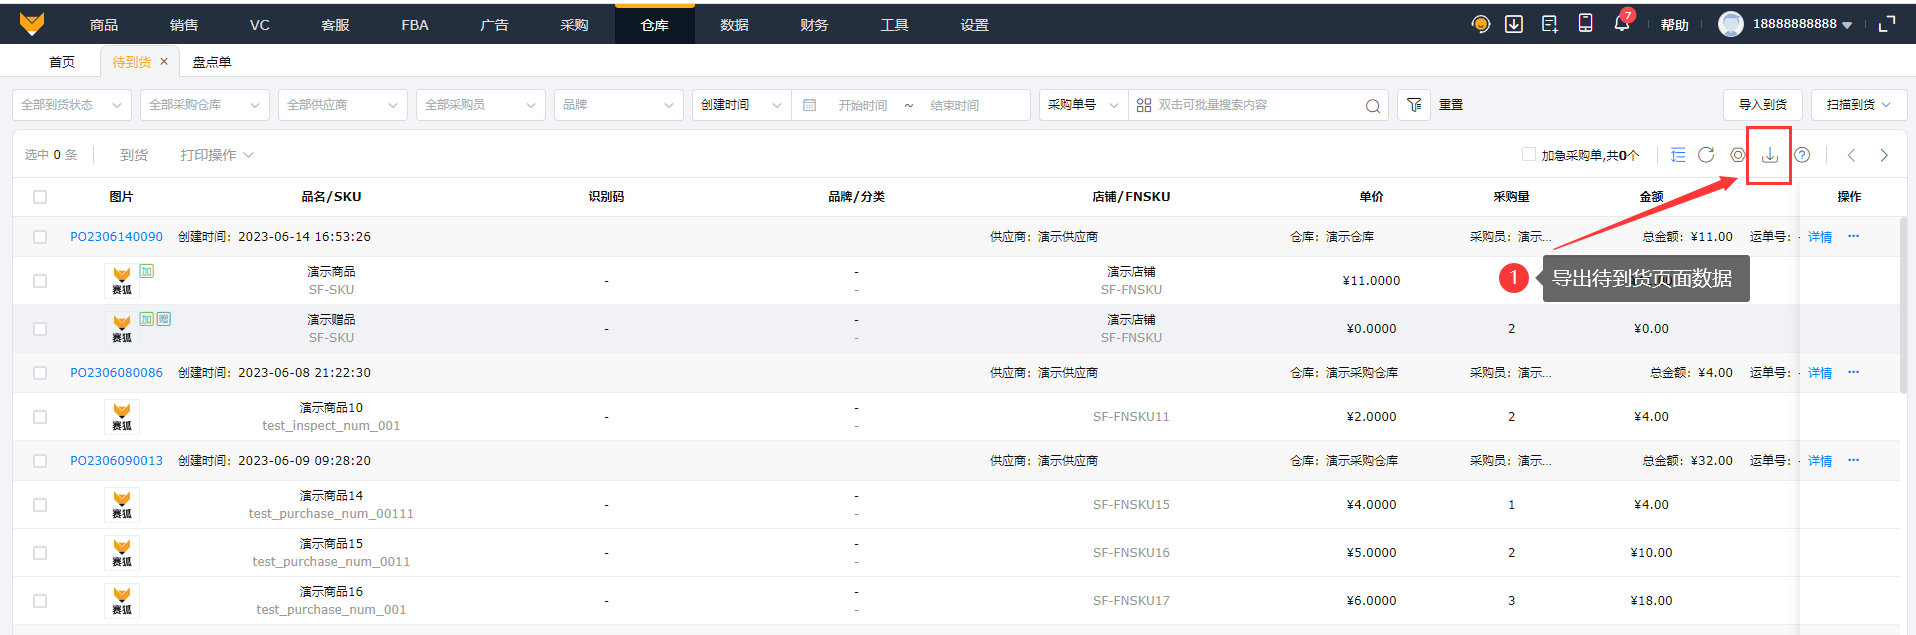Click 双击可批量搜索内容 search field
The image size is (1916, 635).
click(x=1258, y=105)
